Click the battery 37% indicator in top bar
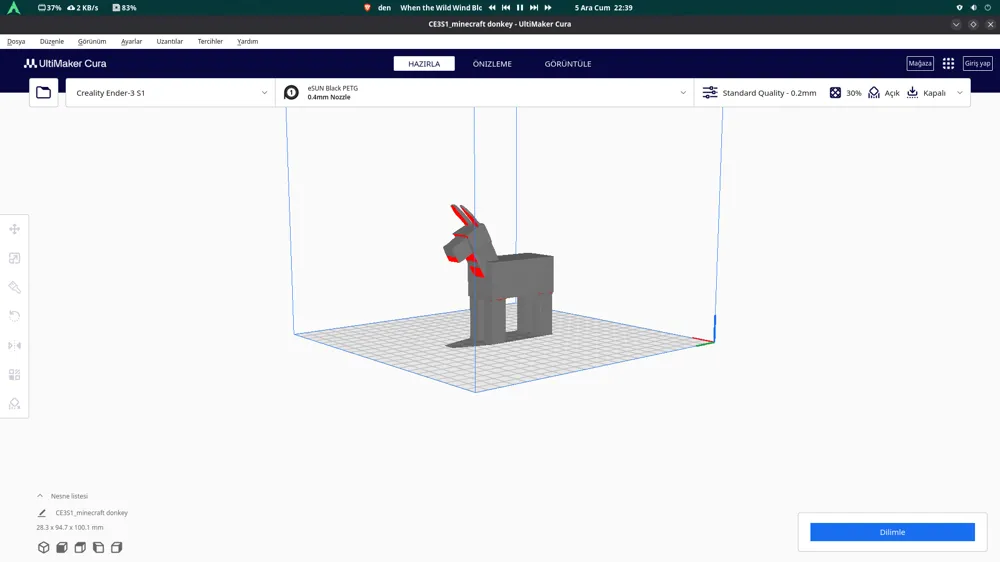 pyautogui.click(x=49, y=8)
